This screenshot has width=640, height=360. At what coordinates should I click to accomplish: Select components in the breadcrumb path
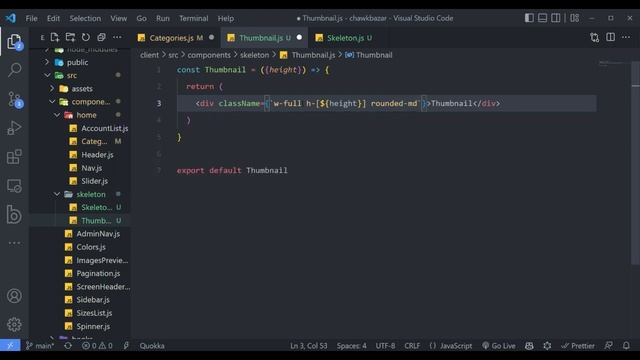(209, 55)
